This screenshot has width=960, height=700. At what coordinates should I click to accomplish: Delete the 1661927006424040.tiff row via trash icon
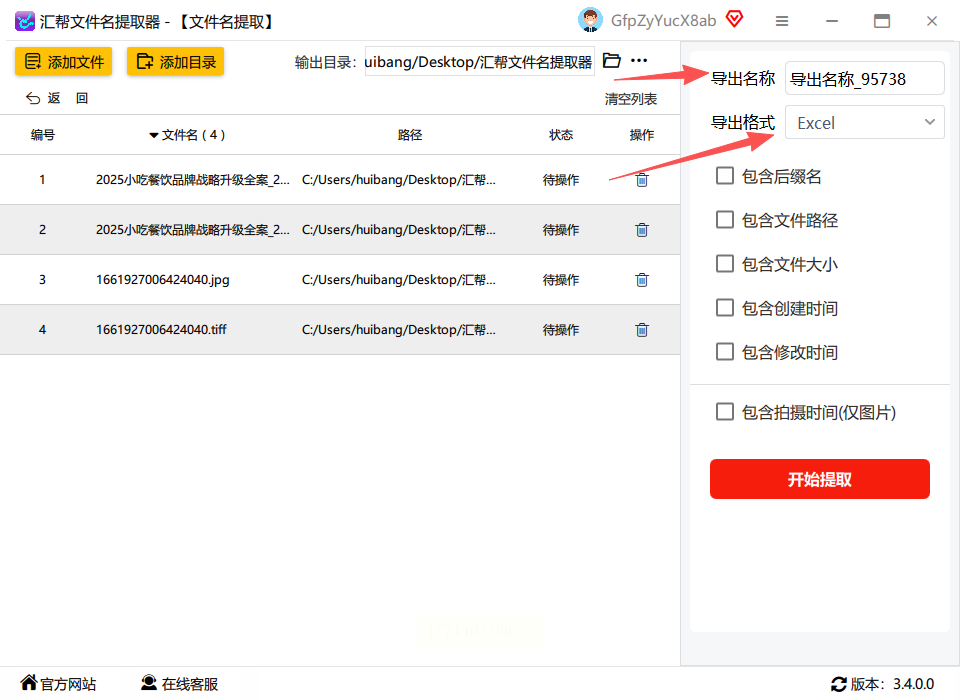pyautogui.click(x=642, y=330)
